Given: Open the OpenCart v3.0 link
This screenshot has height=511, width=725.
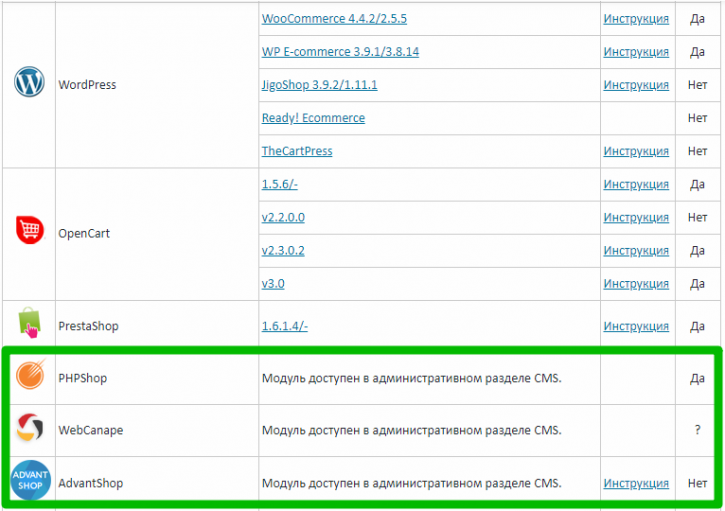Looking at the screenshot, I should pos(273,283).
